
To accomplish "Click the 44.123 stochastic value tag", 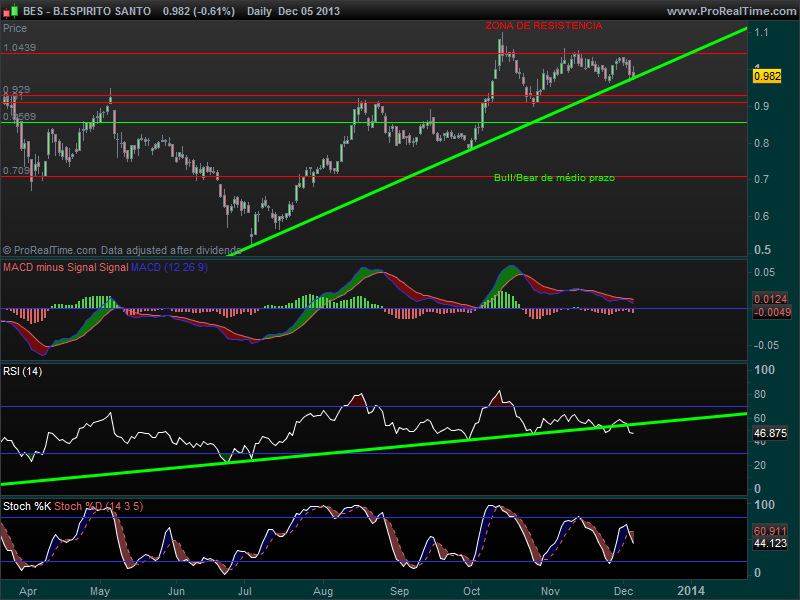I will 770,543.
